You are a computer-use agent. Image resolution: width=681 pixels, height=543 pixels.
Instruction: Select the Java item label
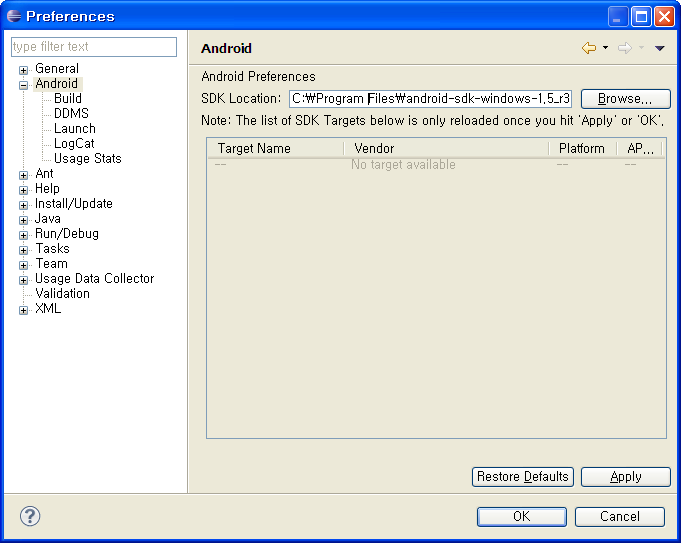coord(48,219)
